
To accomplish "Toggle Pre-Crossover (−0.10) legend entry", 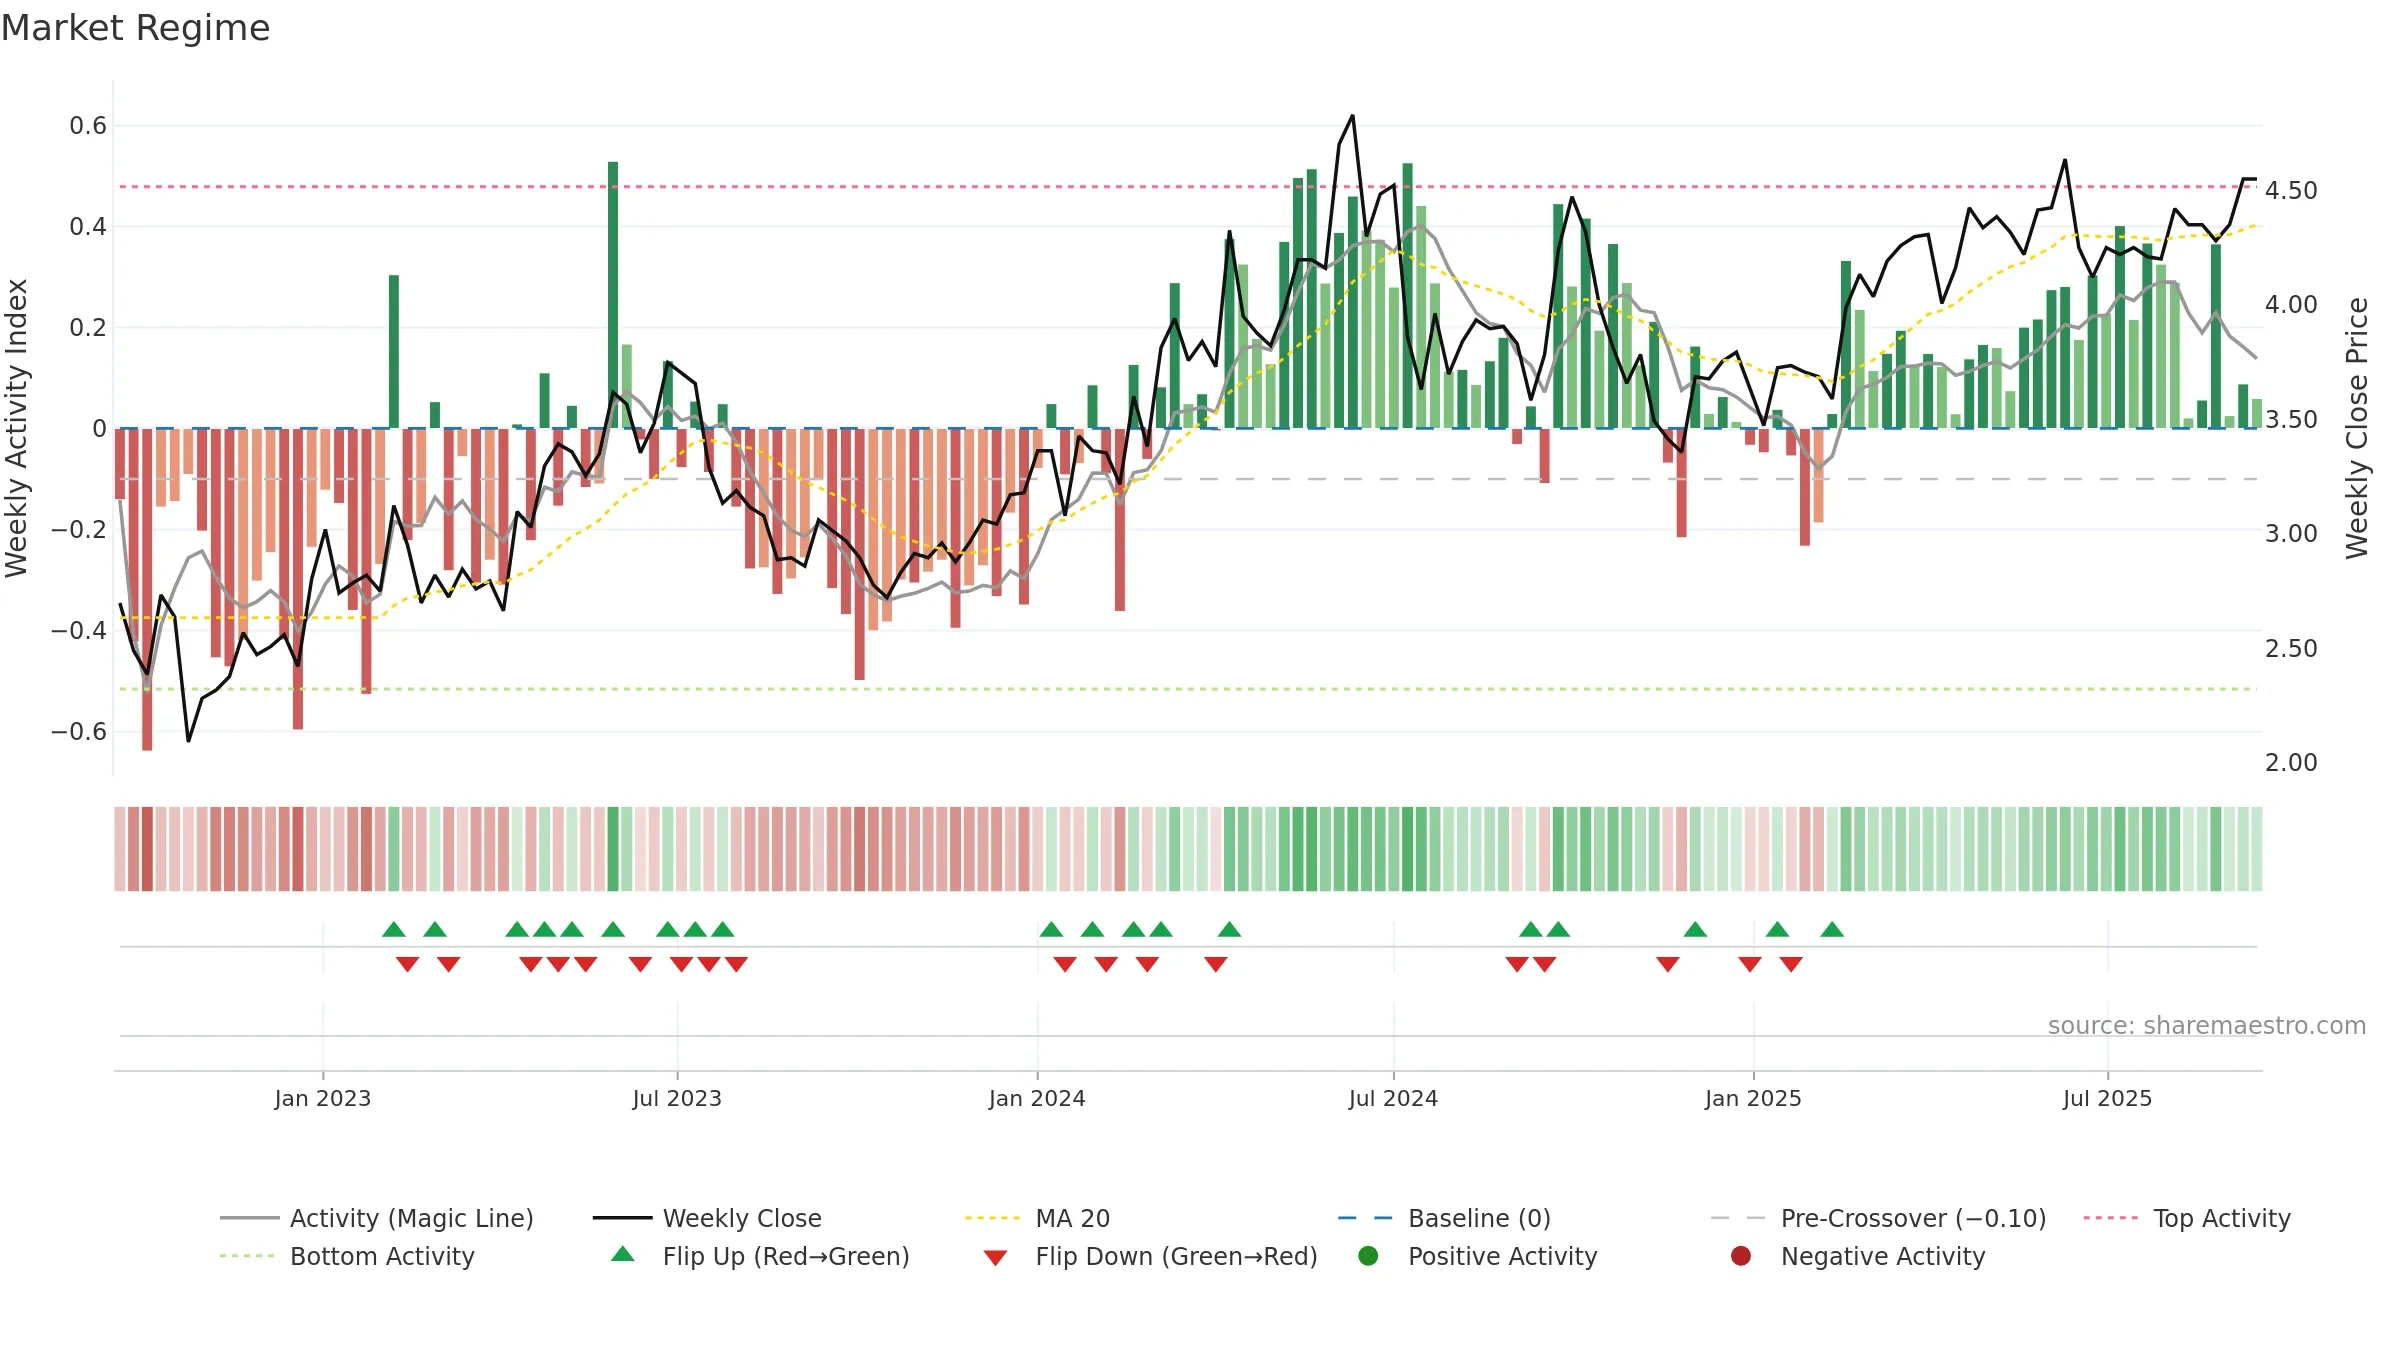I will 1878,1218.
